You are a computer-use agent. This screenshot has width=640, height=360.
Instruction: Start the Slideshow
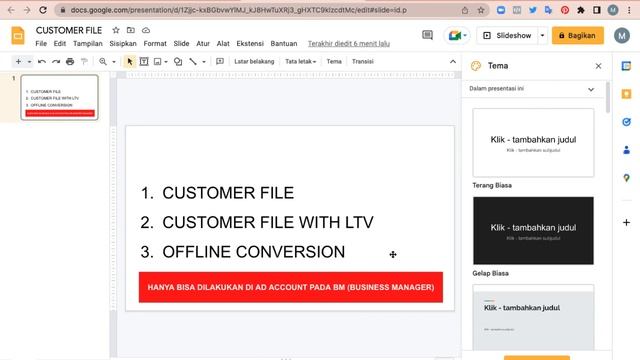507,36
